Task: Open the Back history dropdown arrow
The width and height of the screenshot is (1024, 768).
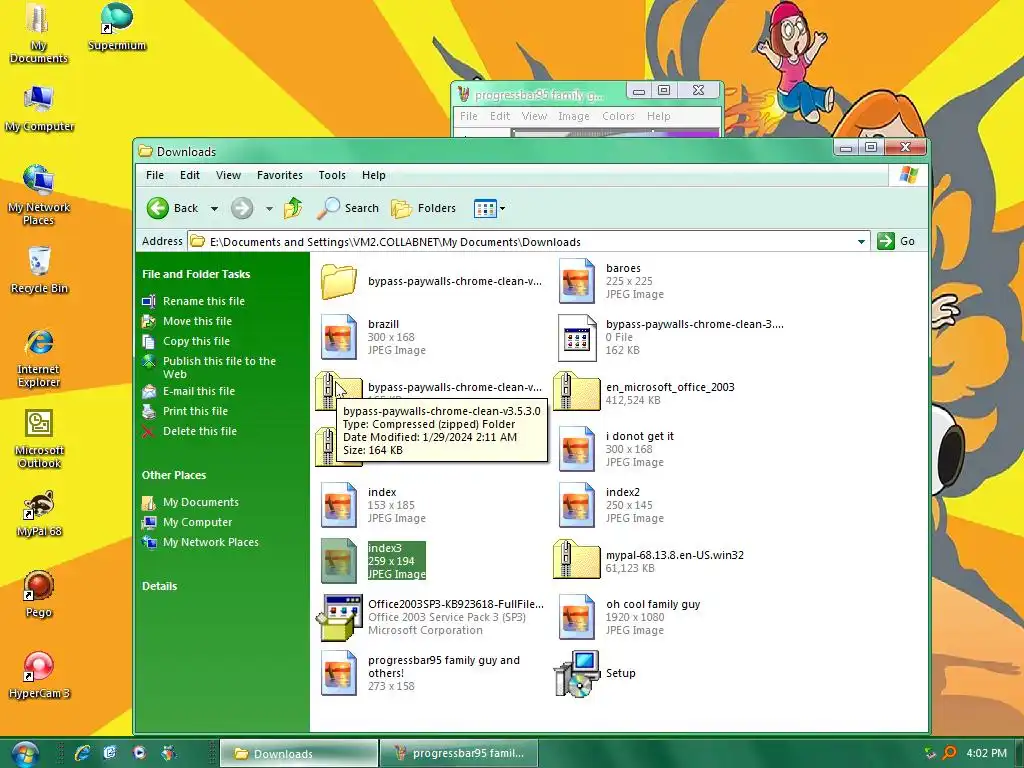Action: pyautogui.click(x=214, y=209)
